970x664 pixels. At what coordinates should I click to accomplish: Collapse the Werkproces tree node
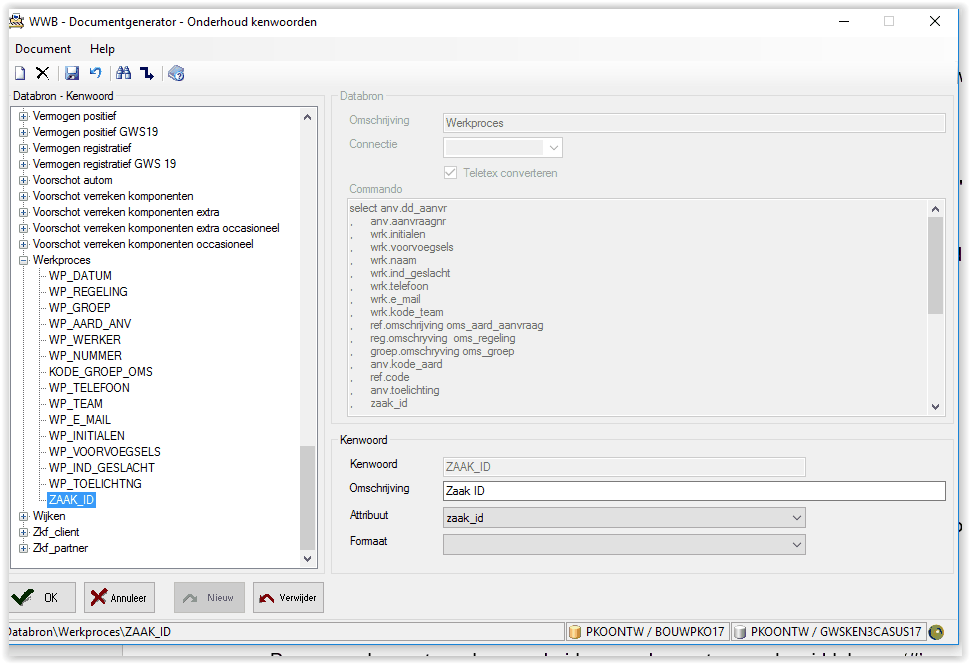tap(24, 261)
